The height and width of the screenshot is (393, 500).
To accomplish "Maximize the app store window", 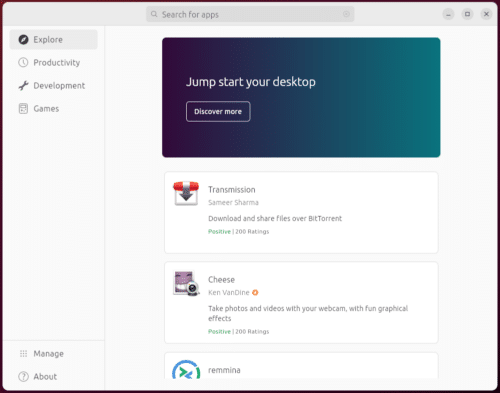I will pyautogui.click(x=467, y=14).
